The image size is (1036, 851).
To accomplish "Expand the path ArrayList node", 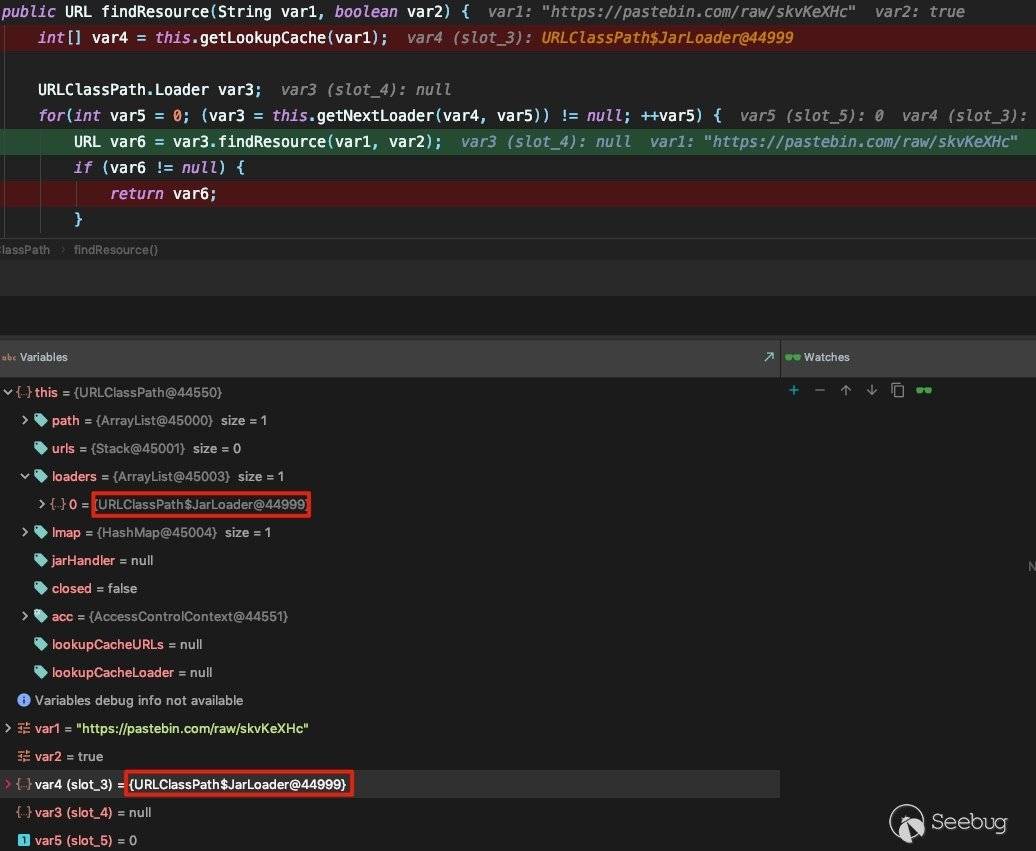I will point(25,420).
